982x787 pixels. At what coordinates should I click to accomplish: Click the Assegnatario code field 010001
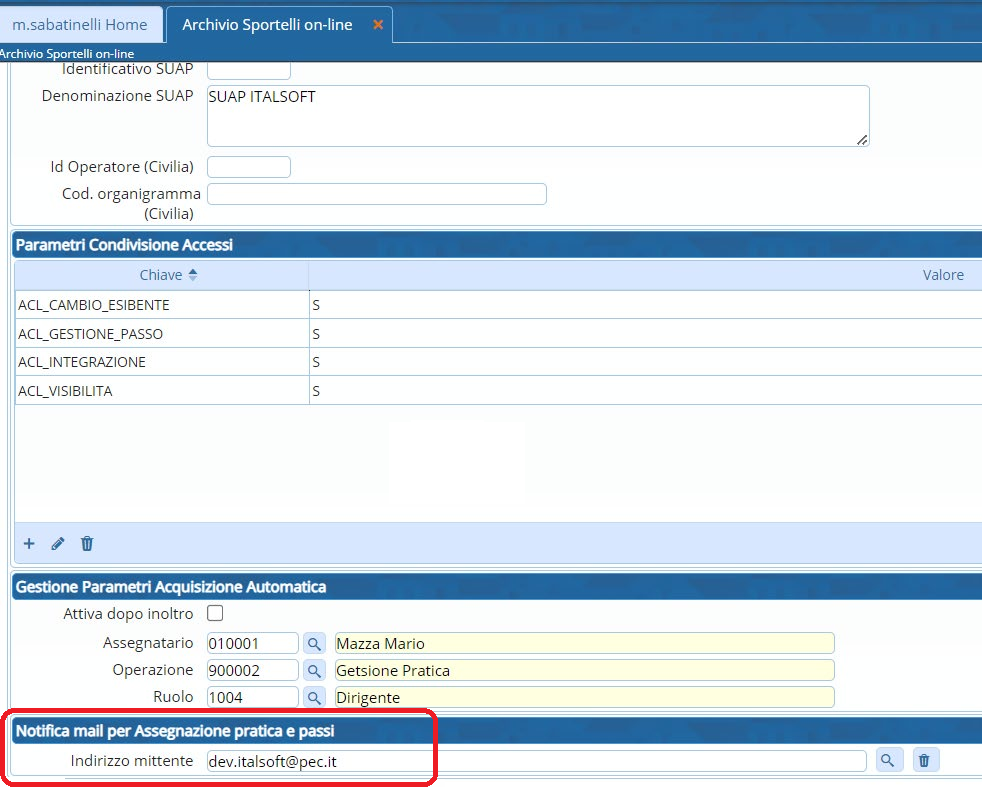[x=252, y=643]
